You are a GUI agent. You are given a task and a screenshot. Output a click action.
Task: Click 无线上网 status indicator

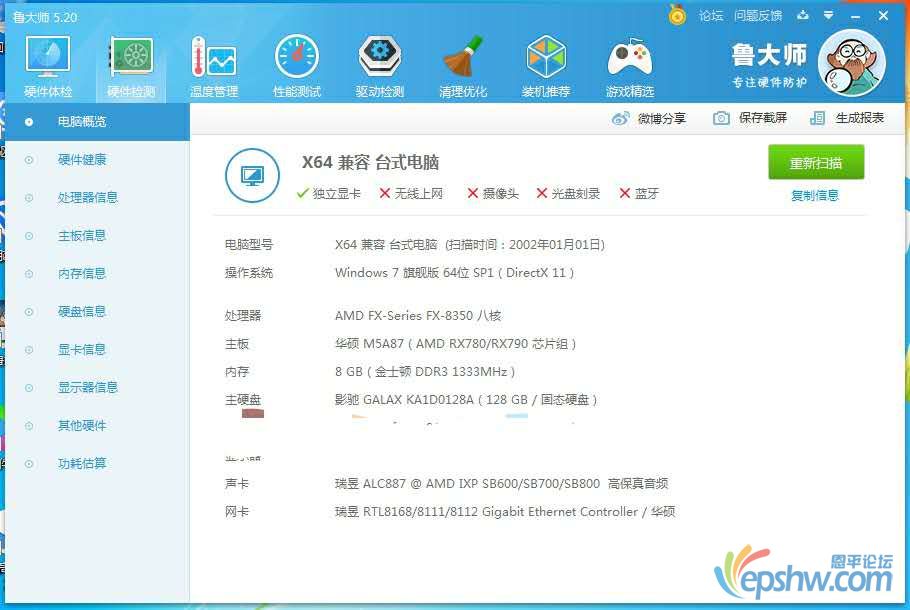tap(411, 193)
